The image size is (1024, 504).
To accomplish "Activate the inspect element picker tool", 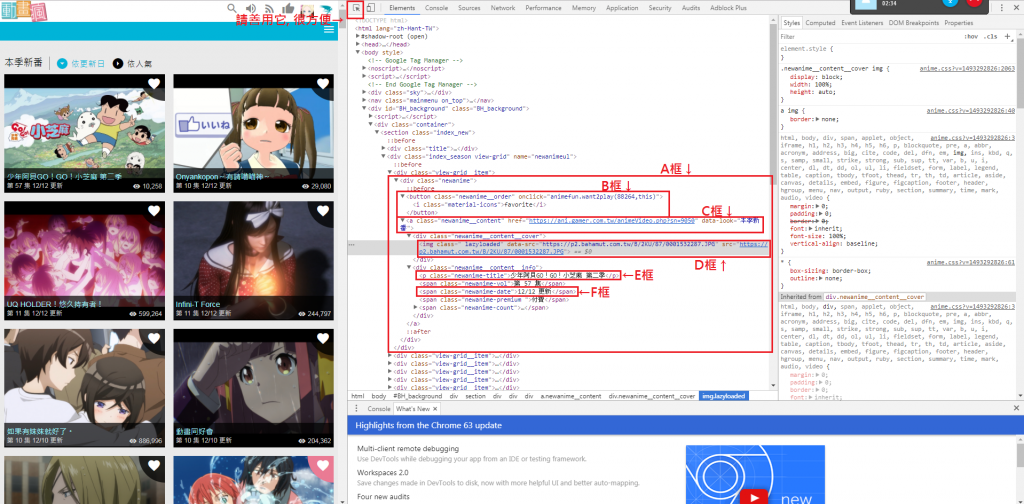I will point(356,8).
